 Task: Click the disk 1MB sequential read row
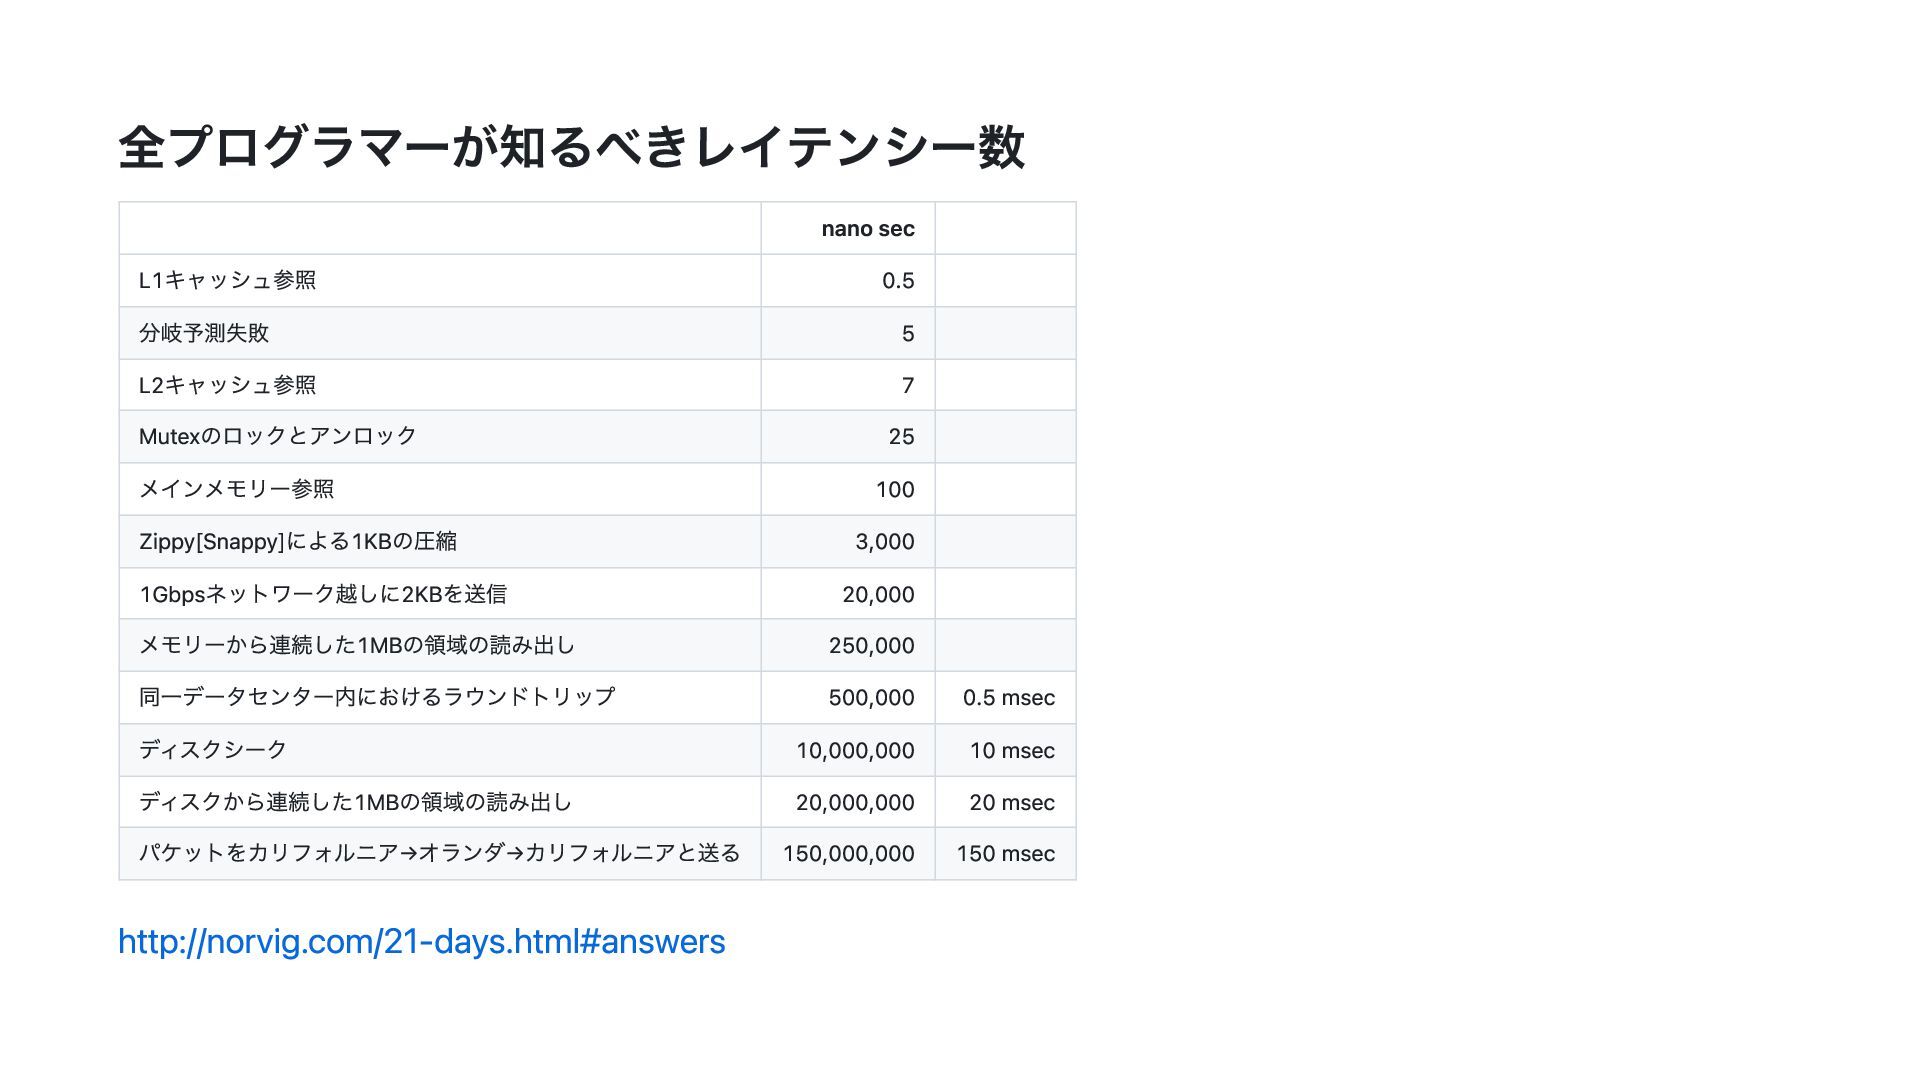pyautogui.click(x=355, y=802)
